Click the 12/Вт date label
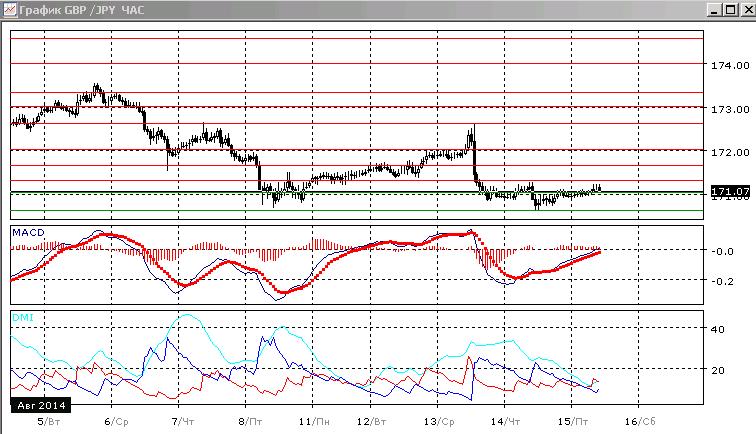 371,422
